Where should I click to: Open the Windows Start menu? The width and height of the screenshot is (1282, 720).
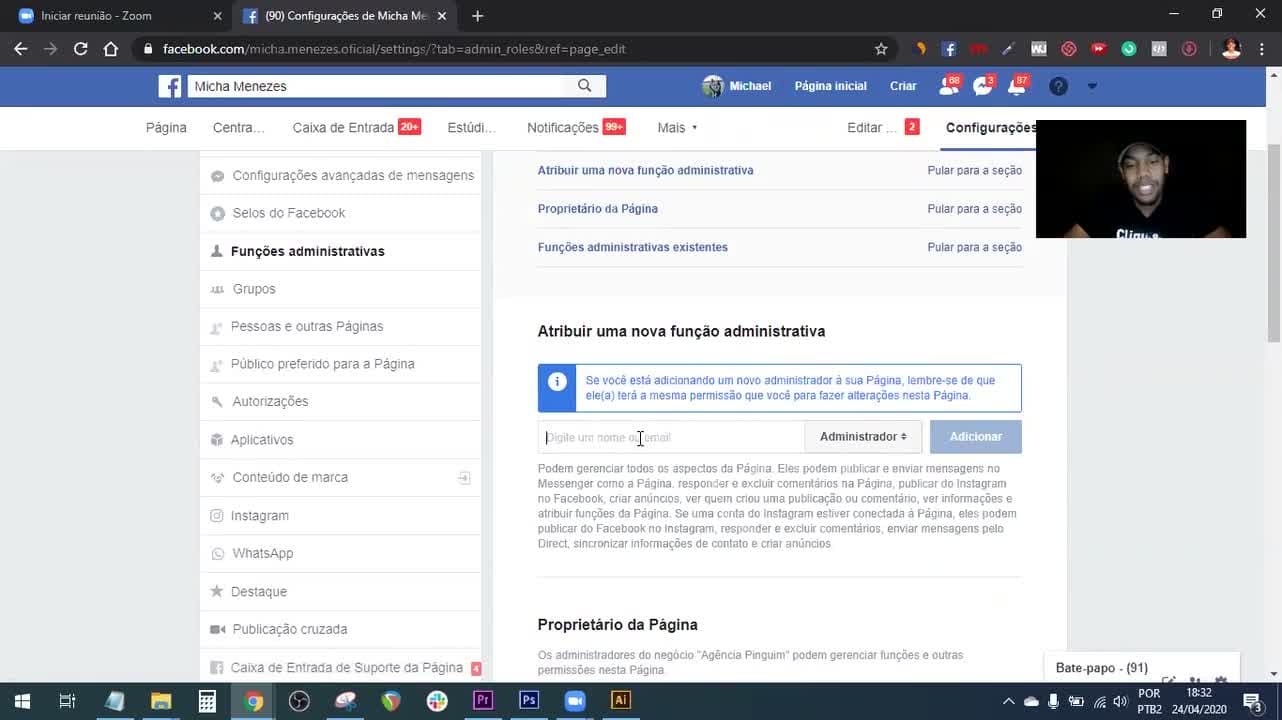tap(22, 701)
